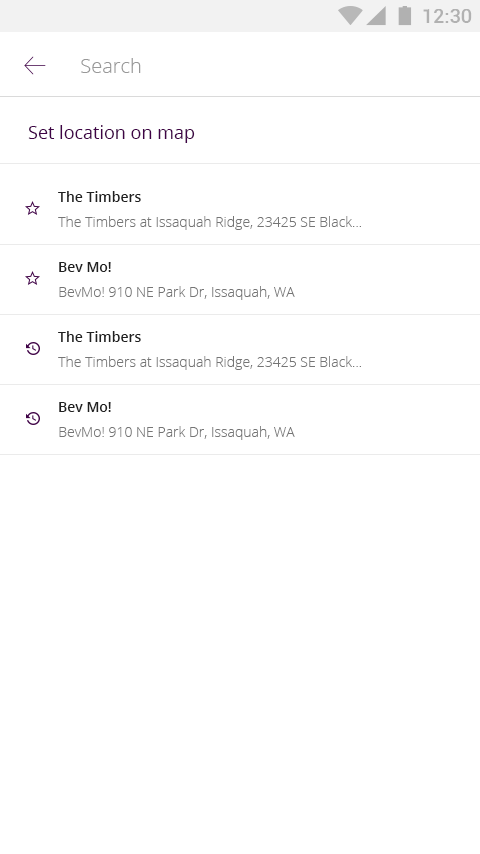Click recent Timbers at Issaquah Ridge address
Viewport: 480px width, 854px height.
coord(210,362)
